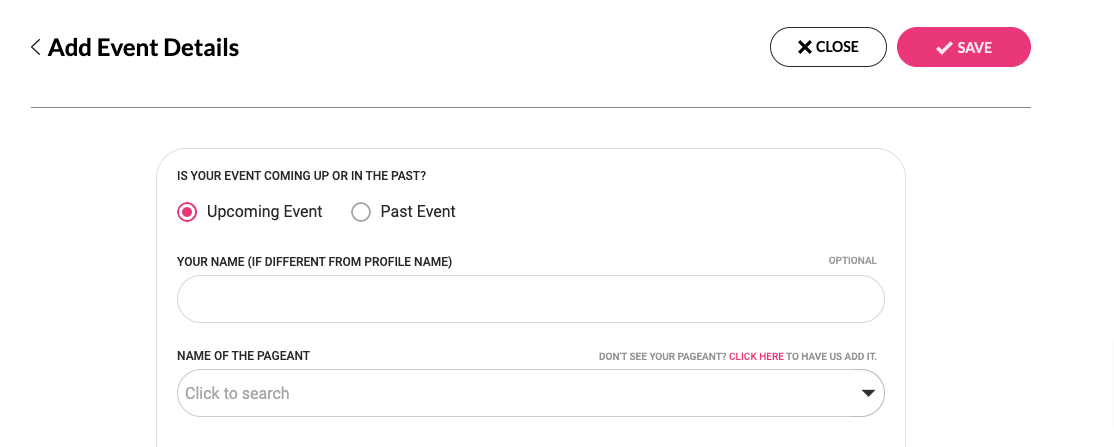1114x447 pixels.
Task: Click the 'Is your event coming up' question
Action: 301,176
